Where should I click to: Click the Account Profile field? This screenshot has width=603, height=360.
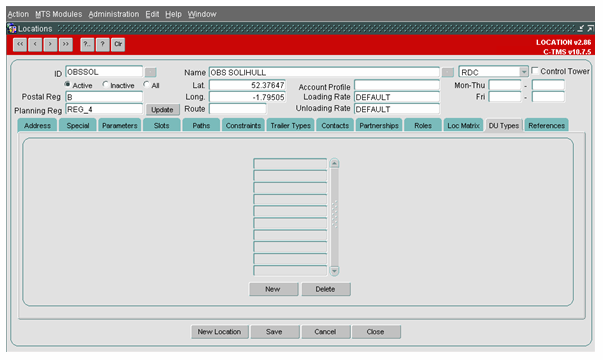(397, 85)
